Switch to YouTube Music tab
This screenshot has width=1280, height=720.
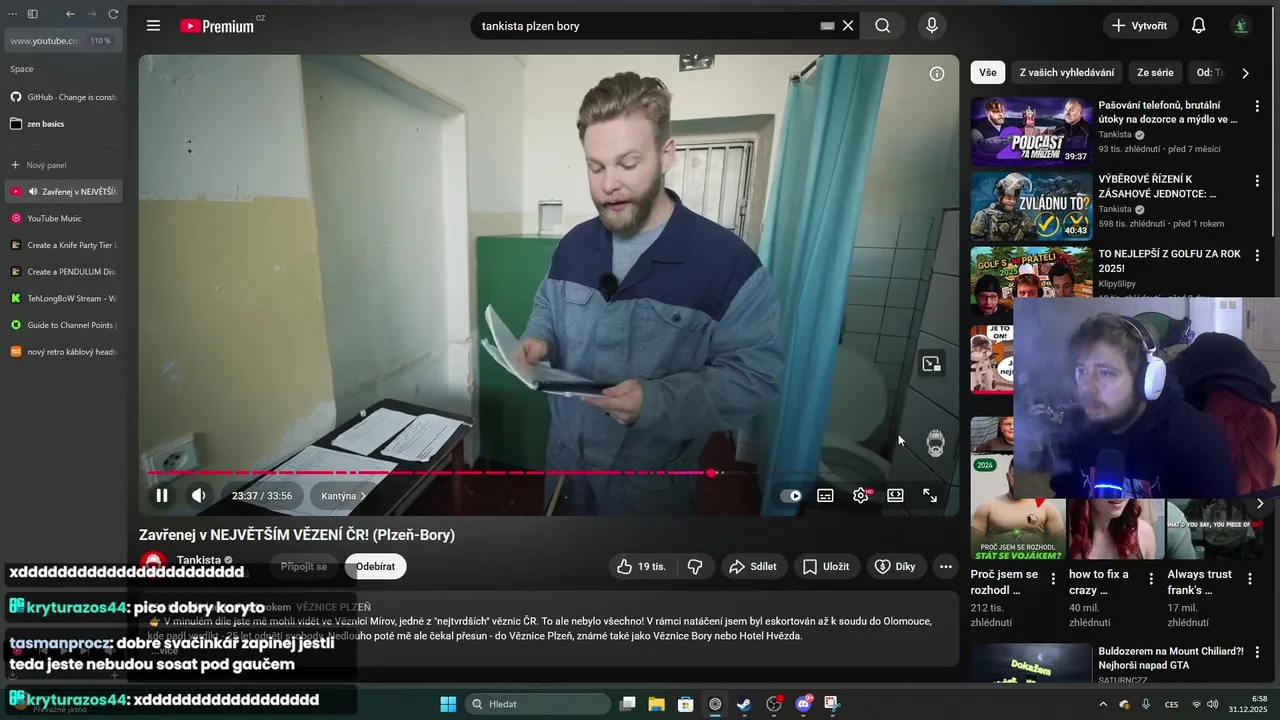[64, 218]
